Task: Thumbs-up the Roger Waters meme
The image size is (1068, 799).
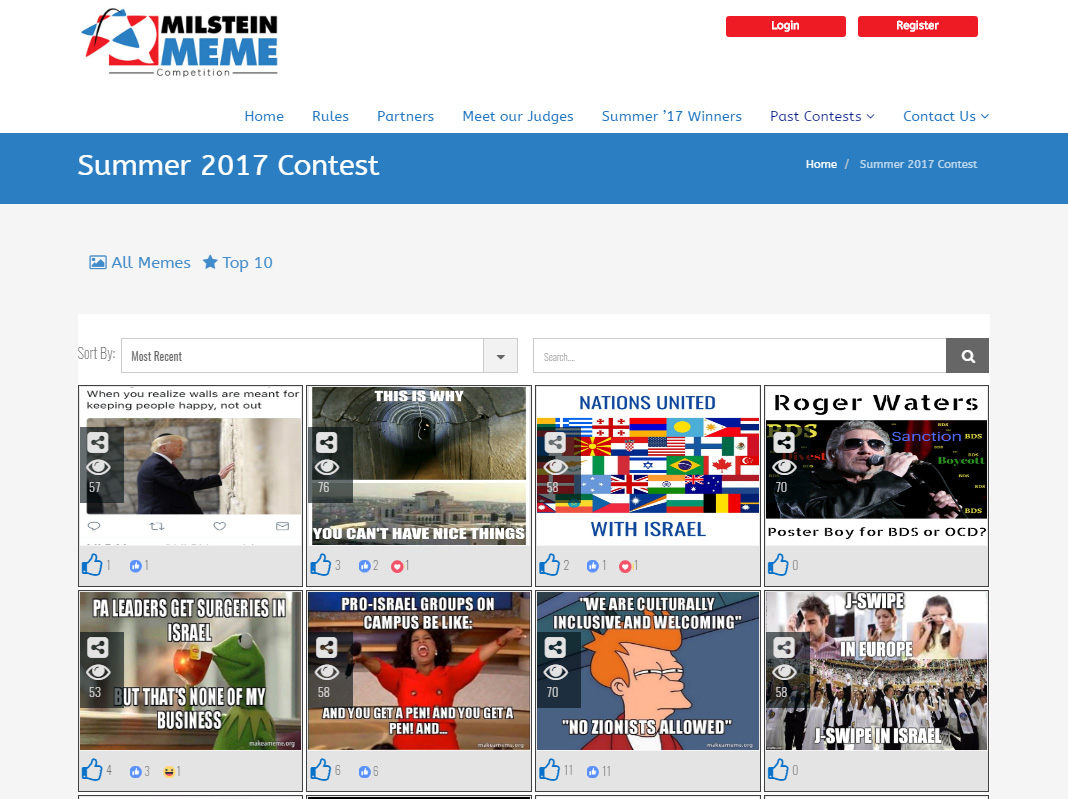Action: (779, 565)
